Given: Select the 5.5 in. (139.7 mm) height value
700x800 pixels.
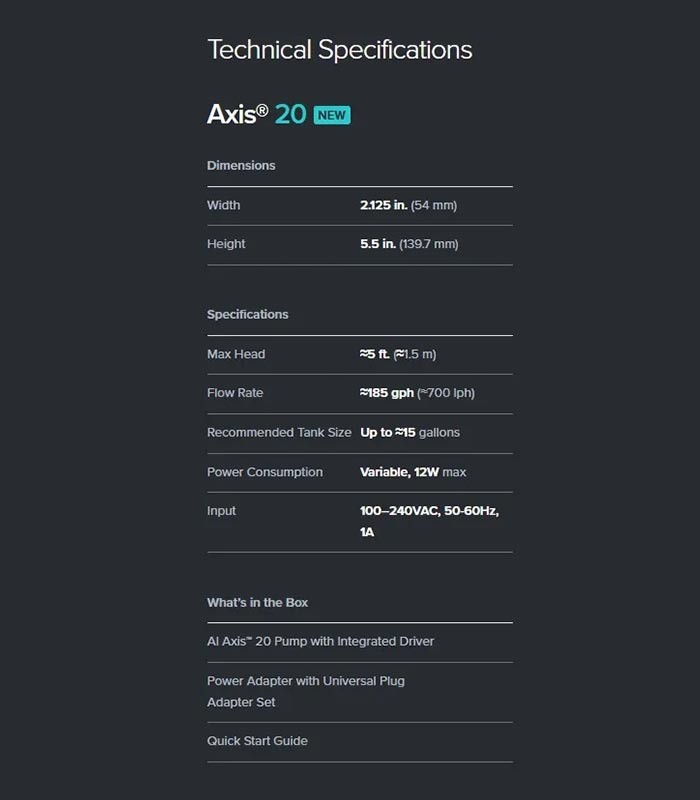Looking at the screenshot, I should (x=409, y=244).
